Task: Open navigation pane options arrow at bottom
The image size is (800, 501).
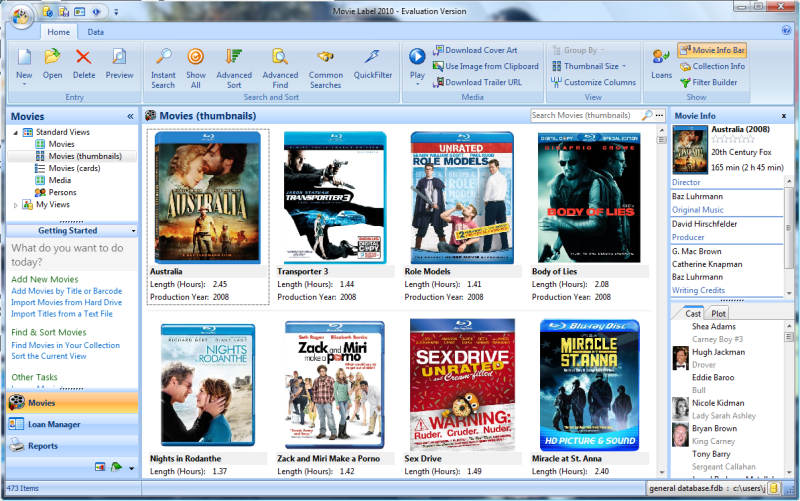Action: (132, 467)
